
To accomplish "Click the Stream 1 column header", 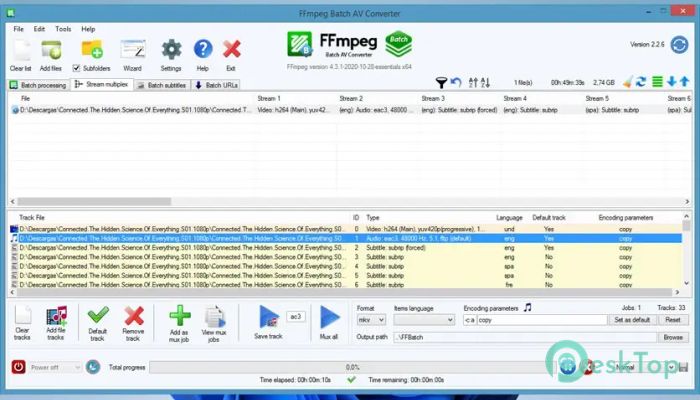I will pyautogui.click(x=269, y=99).
